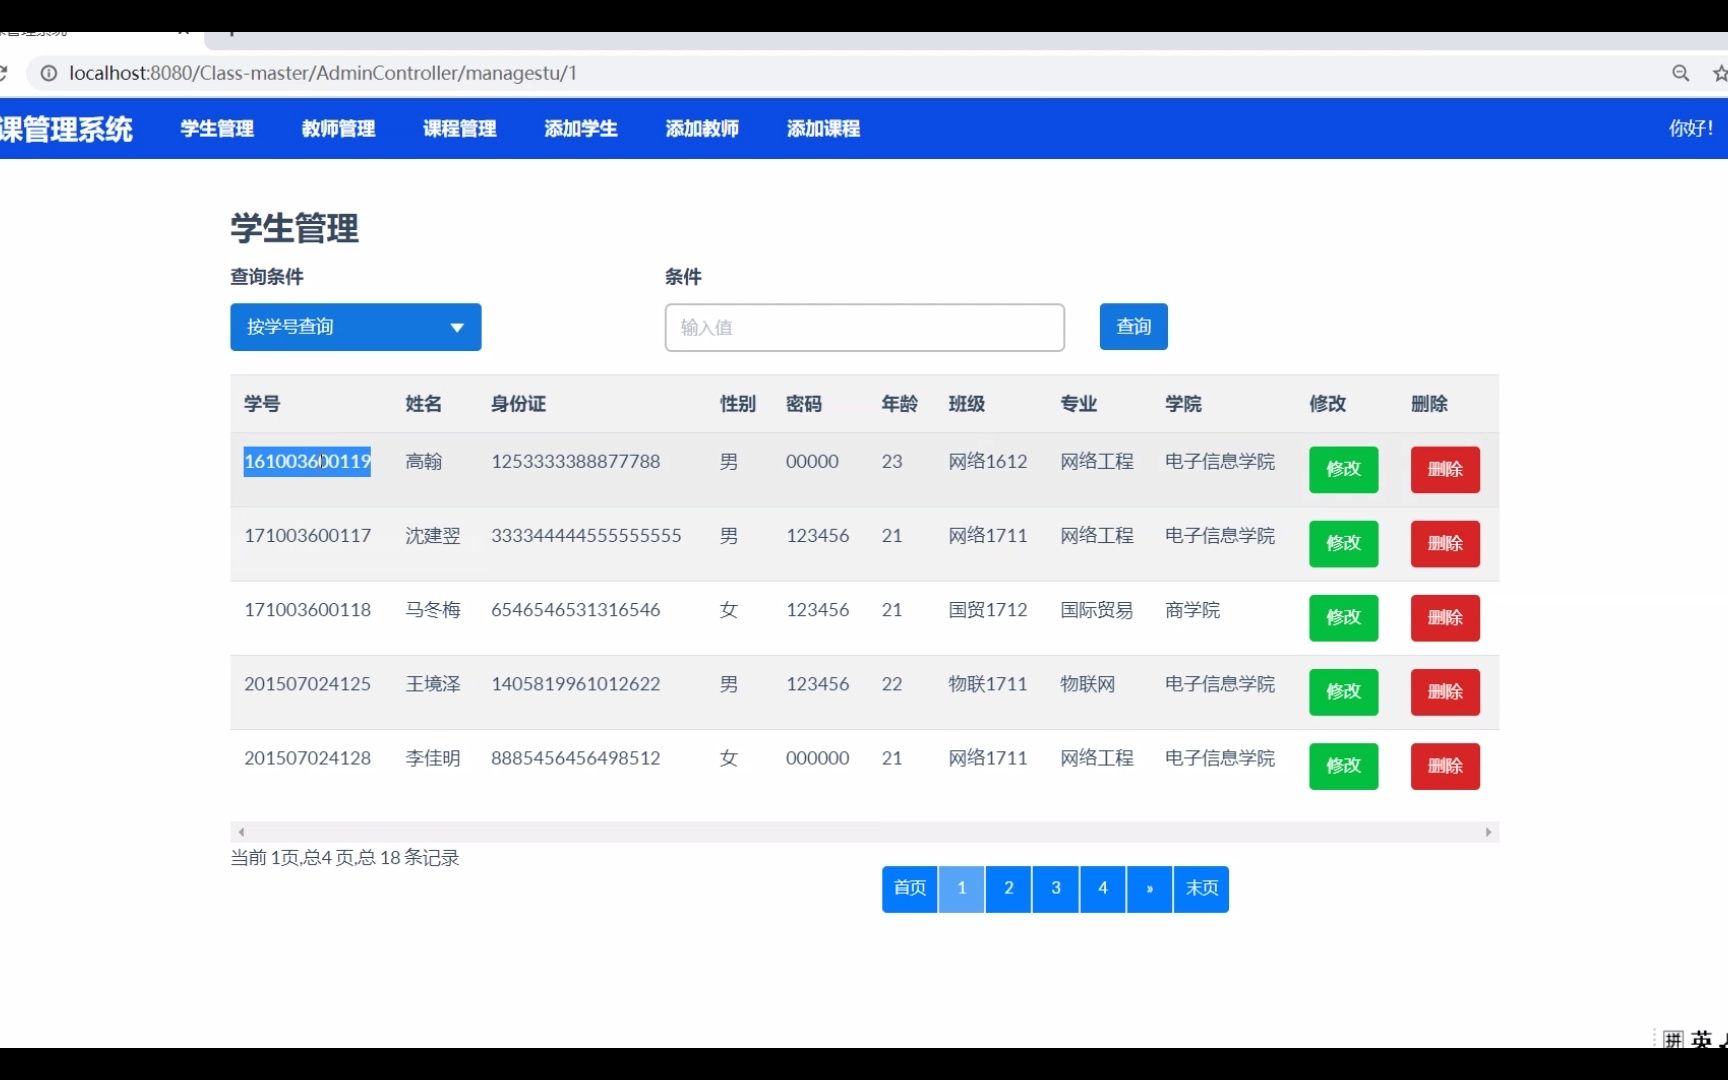Click the site info icon in address bar

[48, 73]
